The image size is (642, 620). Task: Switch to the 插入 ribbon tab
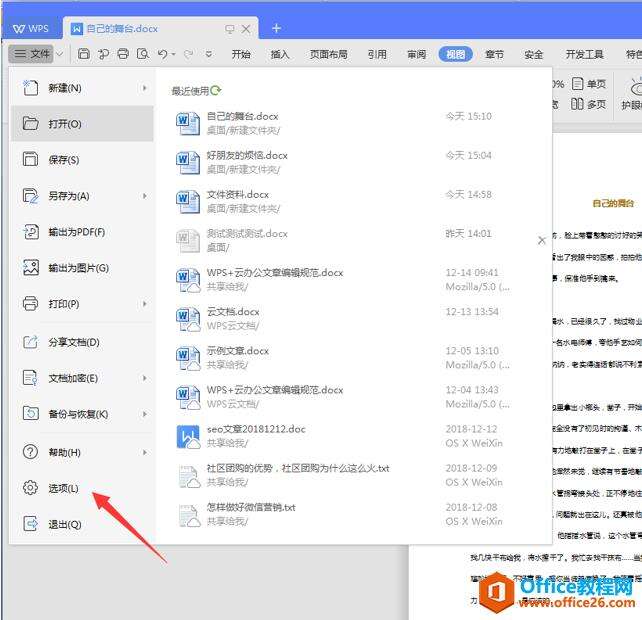click(x=280, y=55)
